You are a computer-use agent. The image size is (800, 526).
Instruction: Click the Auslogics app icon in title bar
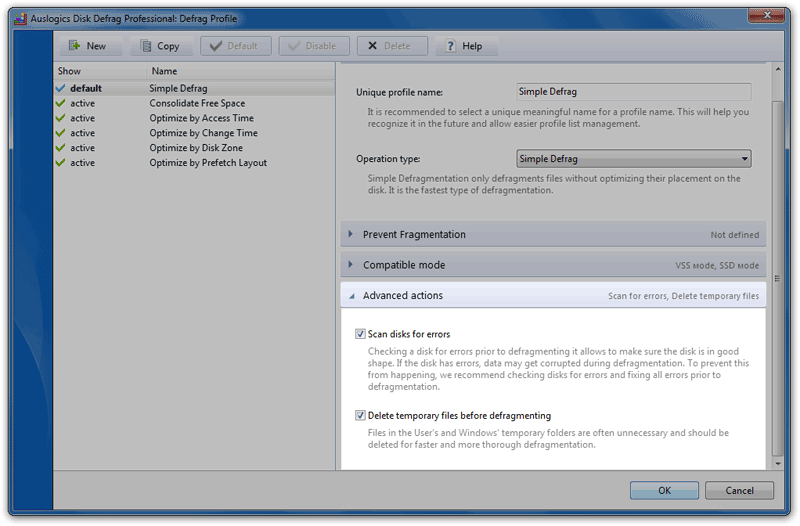20,19
